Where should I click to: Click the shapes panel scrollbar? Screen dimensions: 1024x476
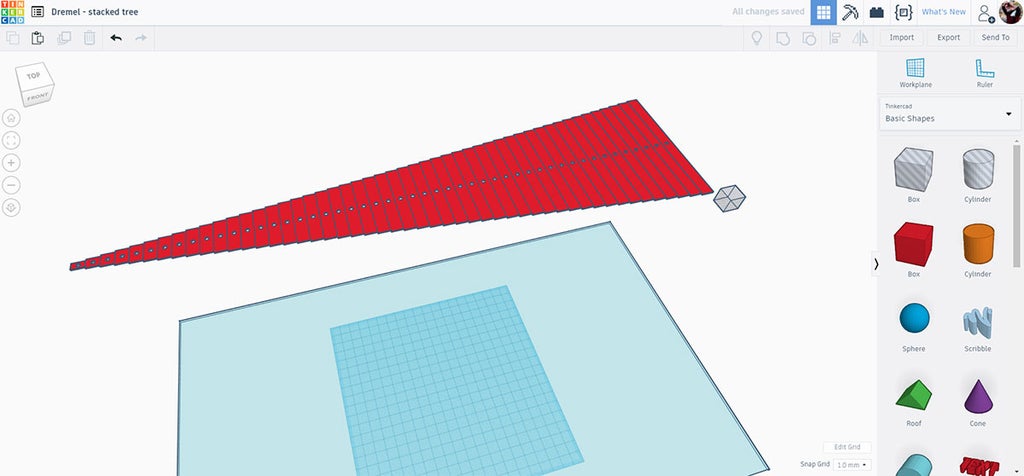(1017, 206)
